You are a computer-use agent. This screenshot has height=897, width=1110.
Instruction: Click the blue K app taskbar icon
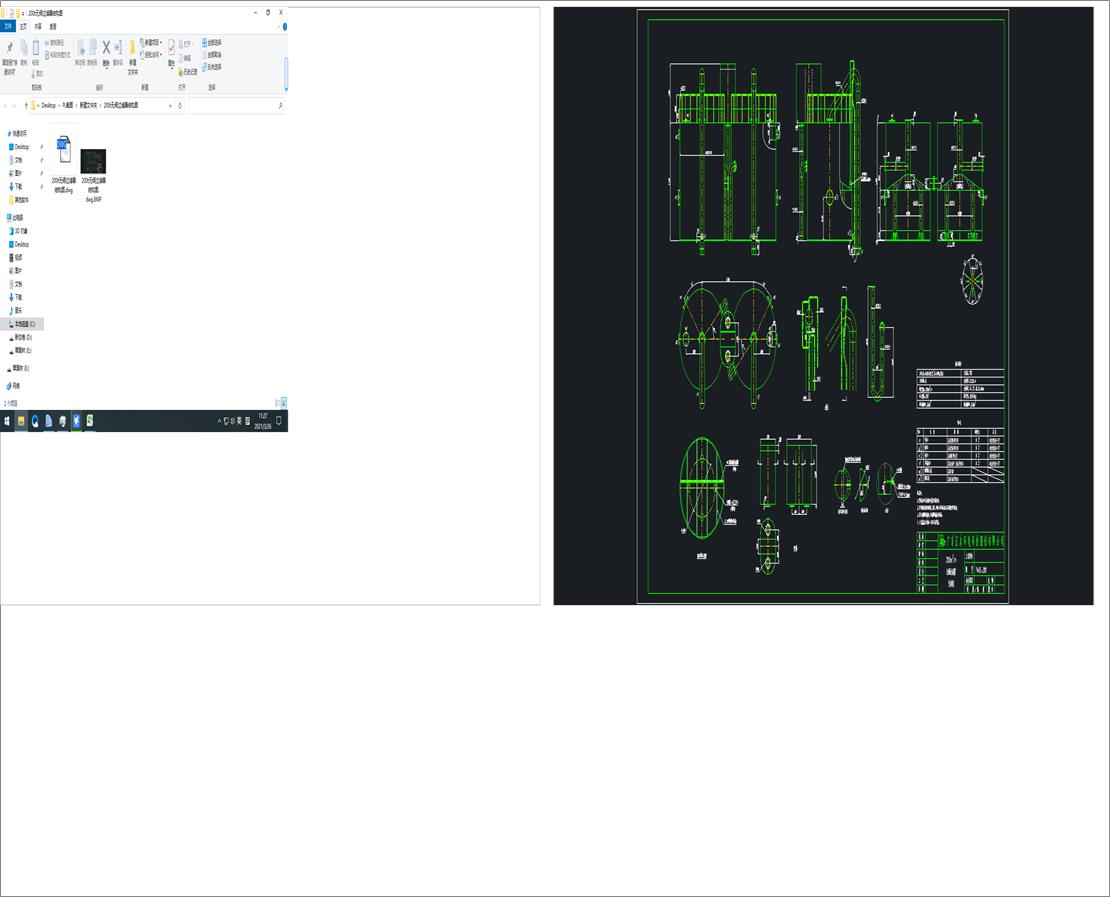click(x=76, y=421)
